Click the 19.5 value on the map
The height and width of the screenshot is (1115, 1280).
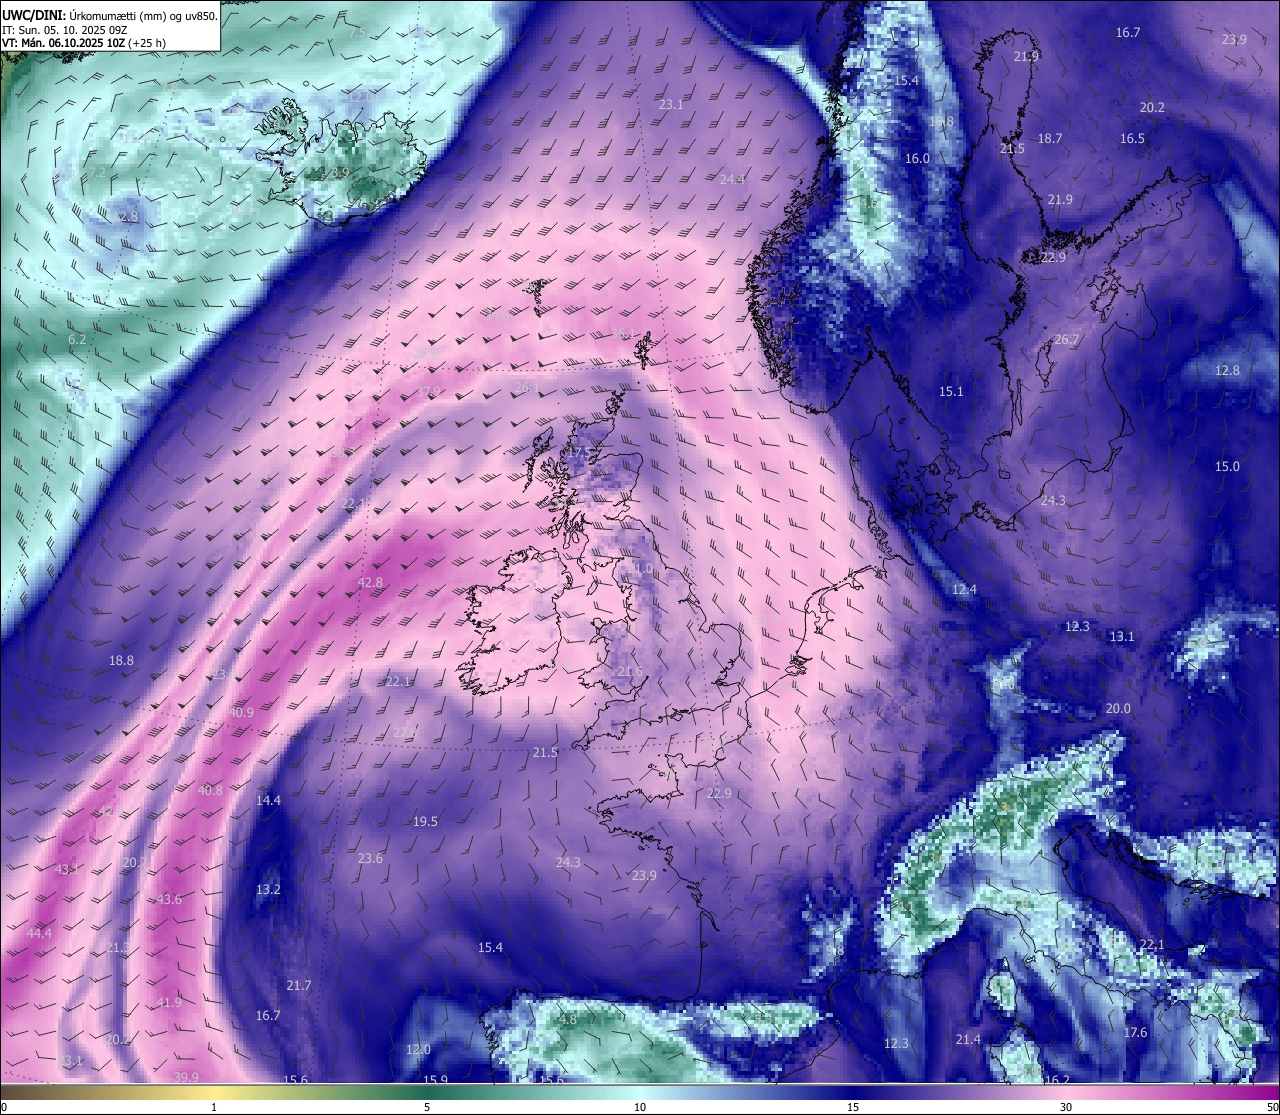coord(425,821)
